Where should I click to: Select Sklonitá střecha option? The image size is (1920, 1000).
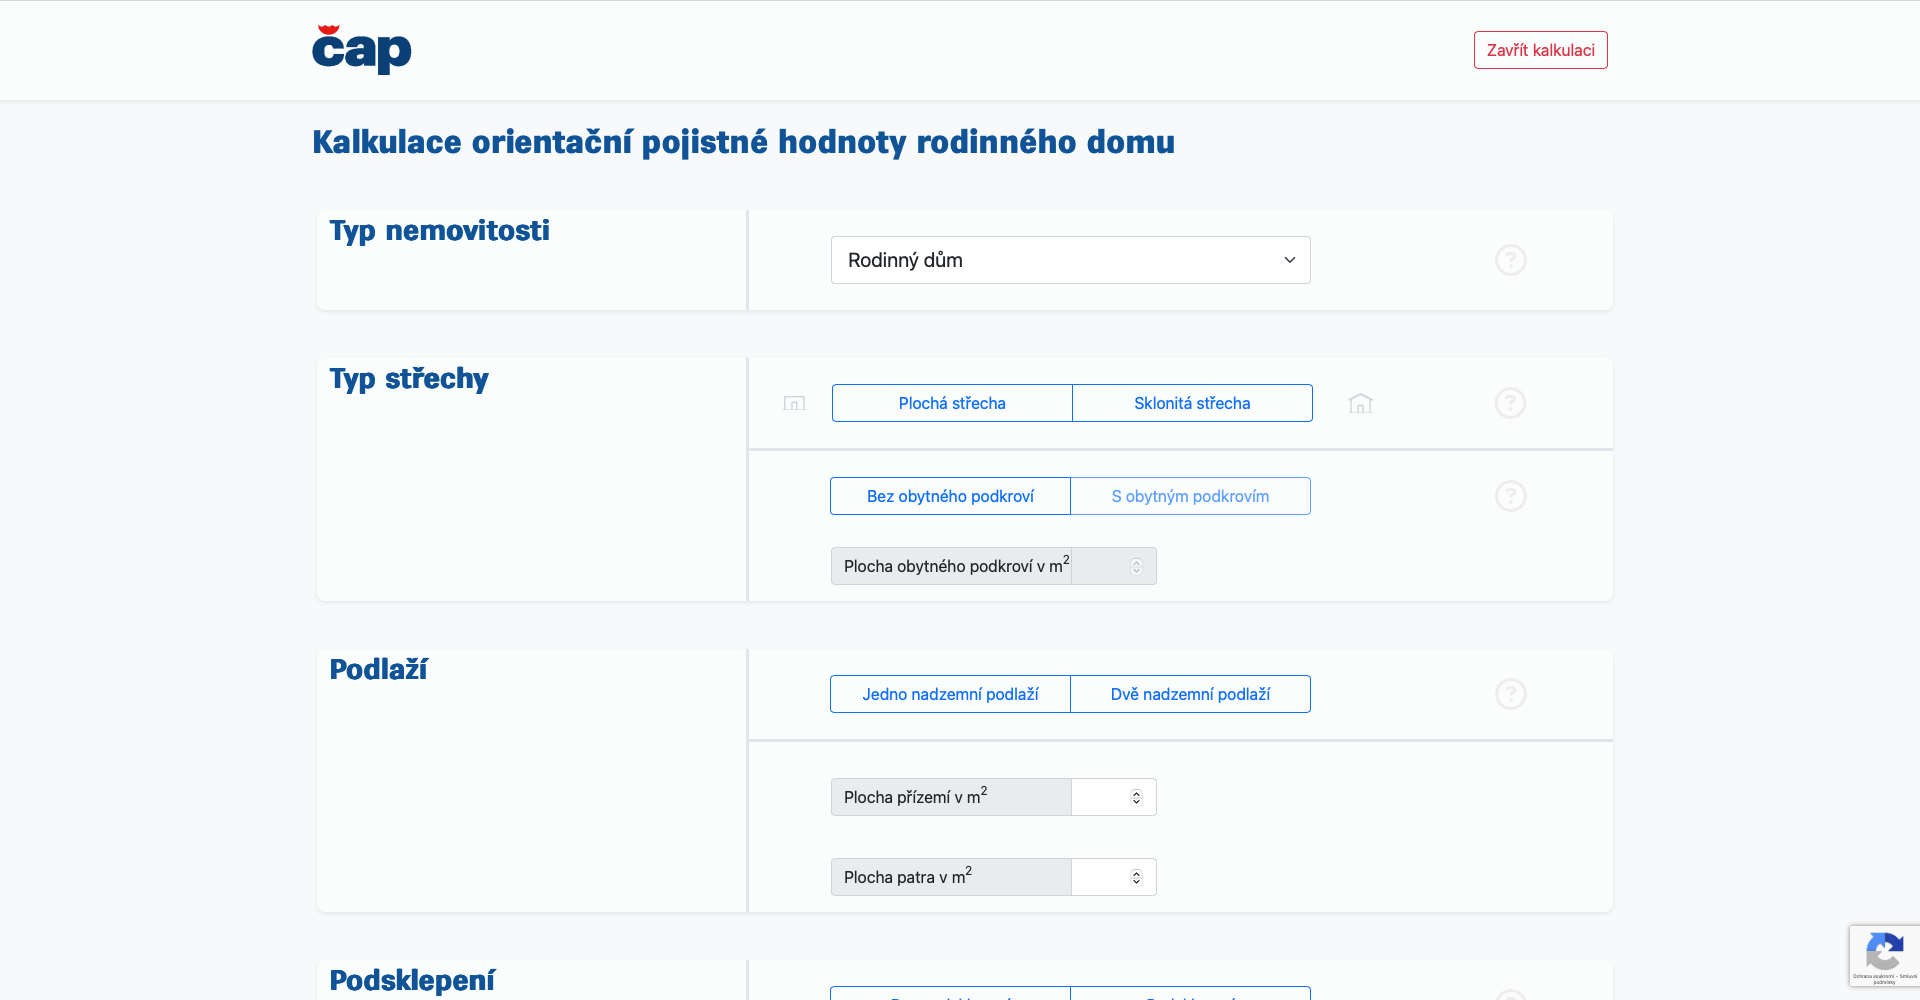pos(1192,403)
